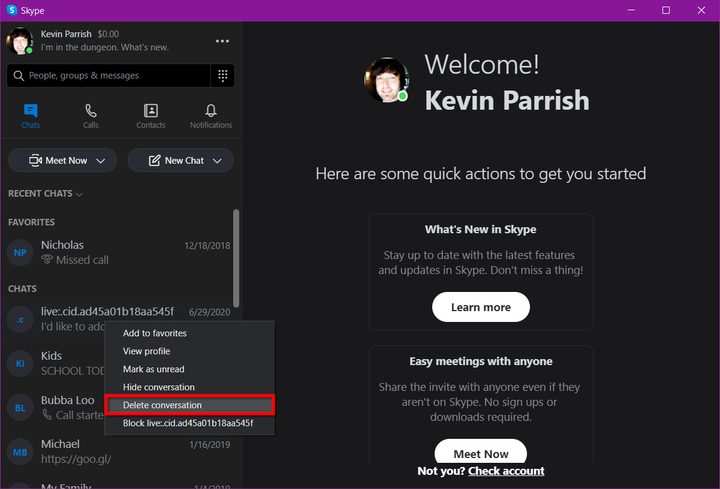Image resolution: width=720 pixels, height=489 pixels.
Task: Select Delete conversation in the context menu
Action: [189, 405]
